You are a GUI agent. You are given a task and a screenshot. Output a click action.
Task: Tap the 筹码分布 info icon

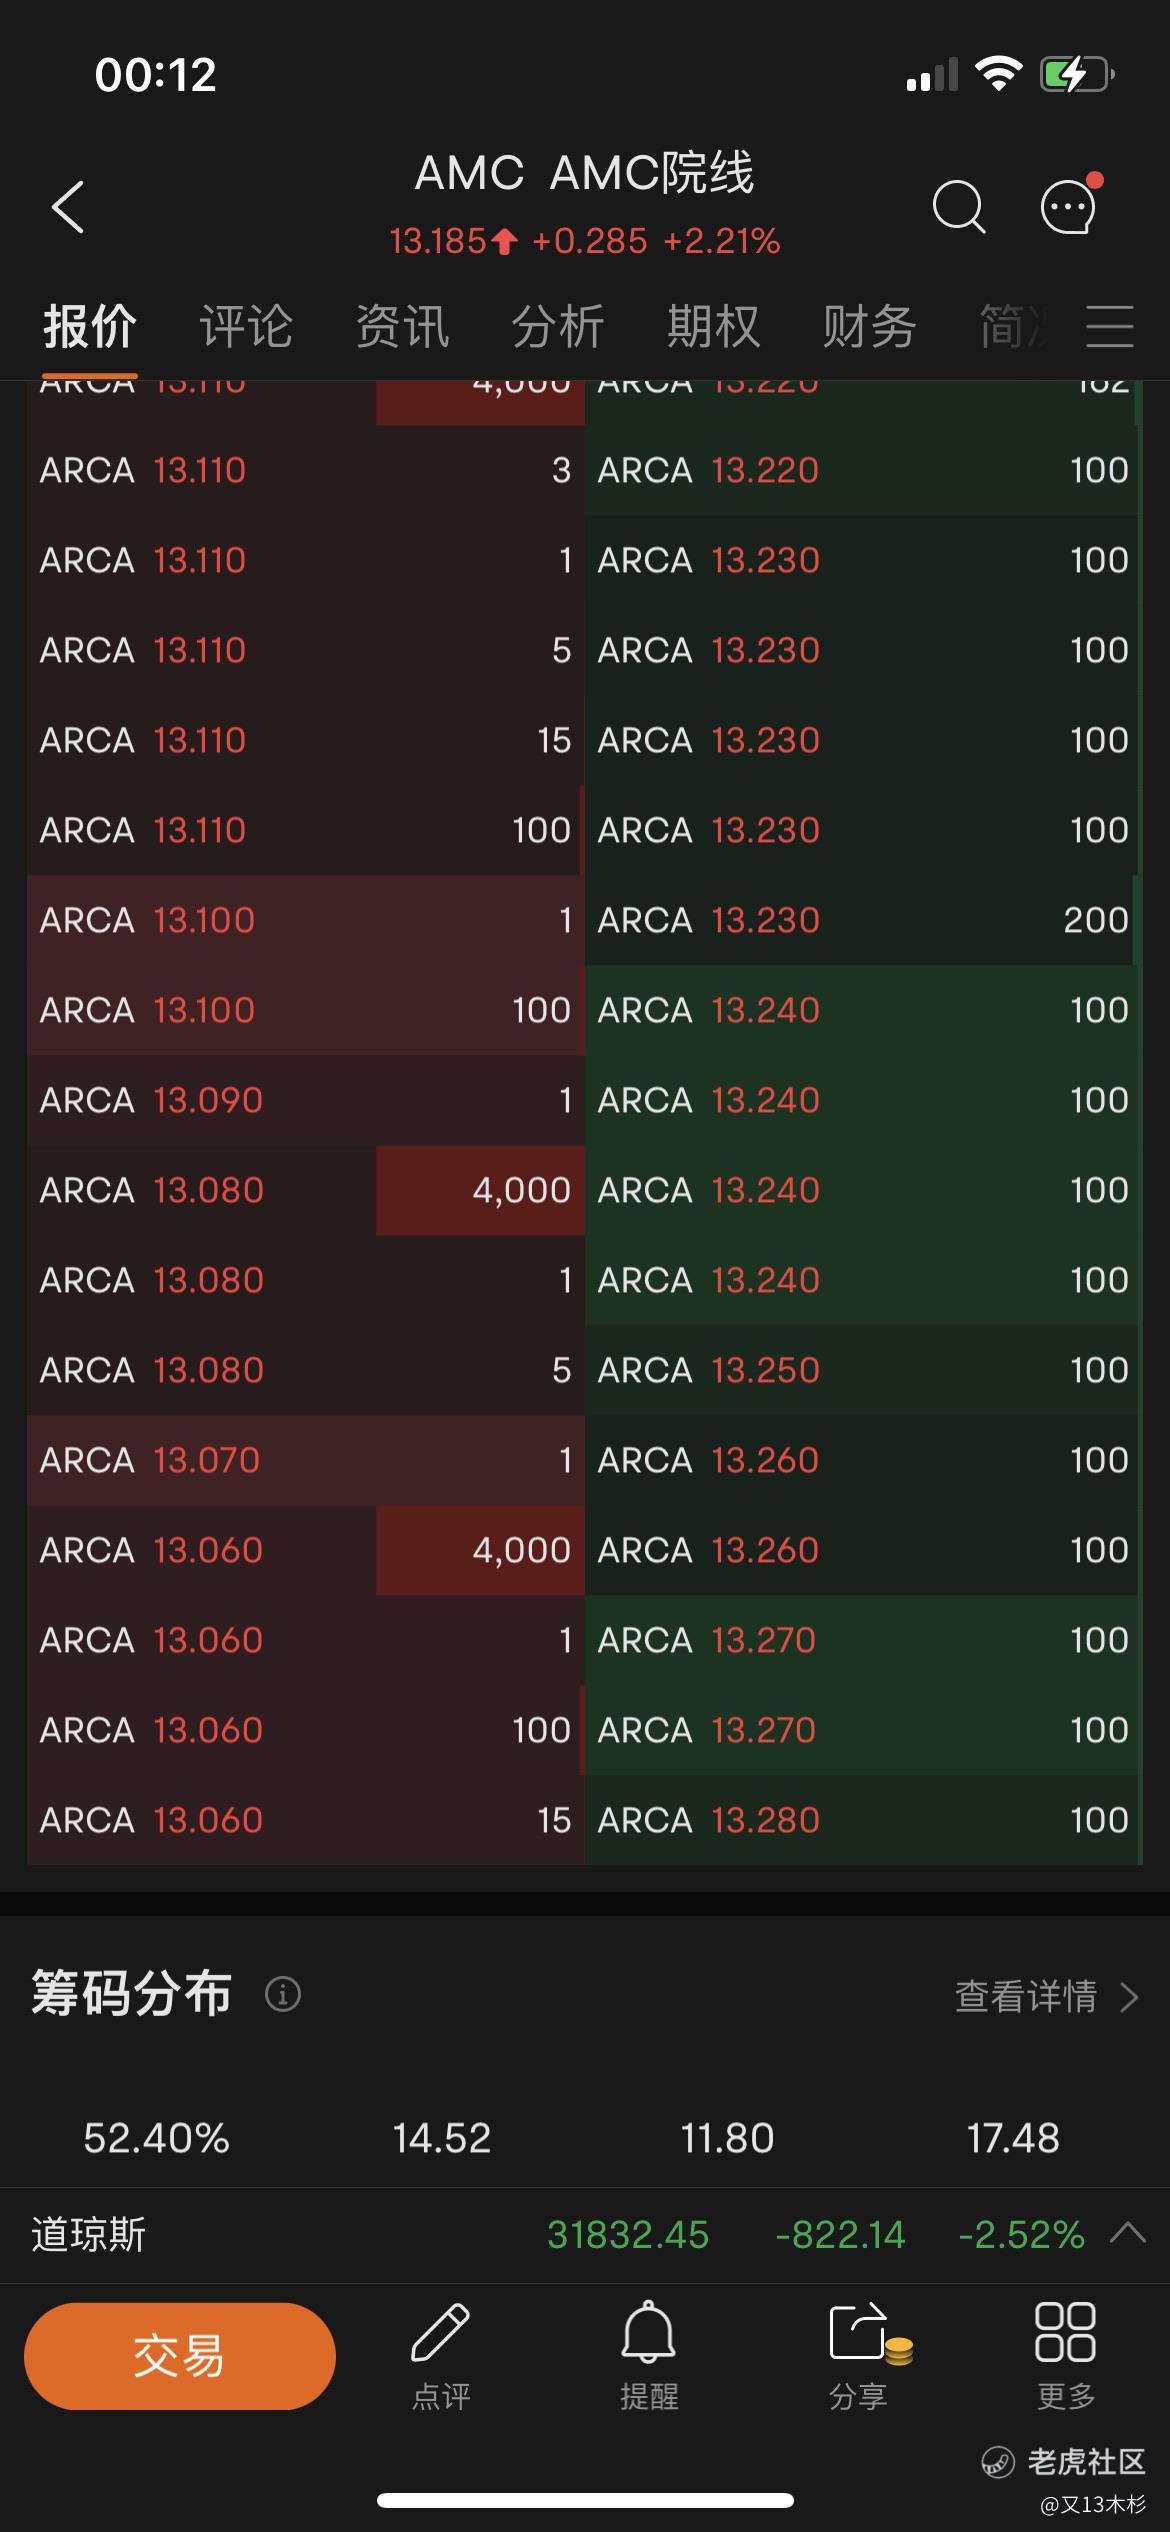coord(283,1994)
